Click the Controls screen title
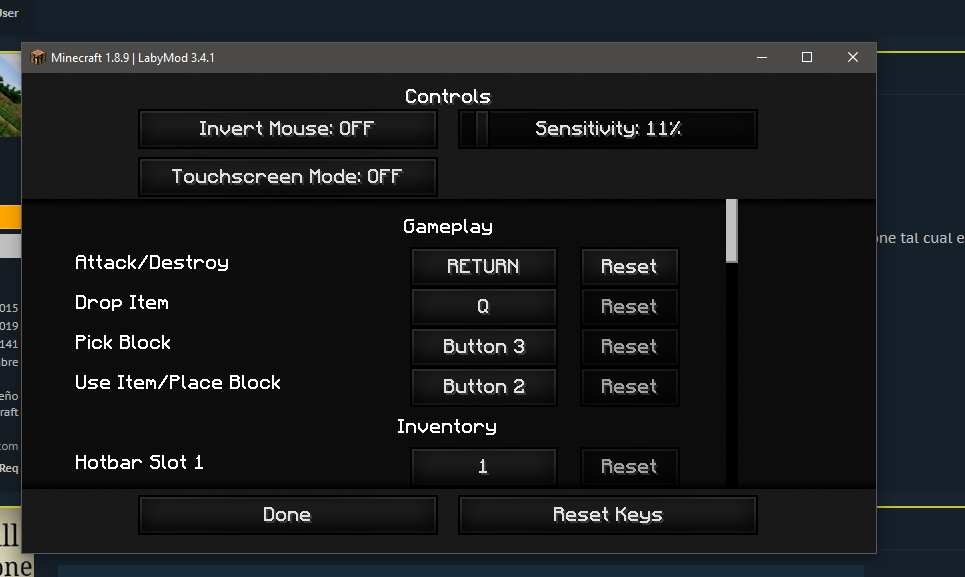 click(448, 97)
